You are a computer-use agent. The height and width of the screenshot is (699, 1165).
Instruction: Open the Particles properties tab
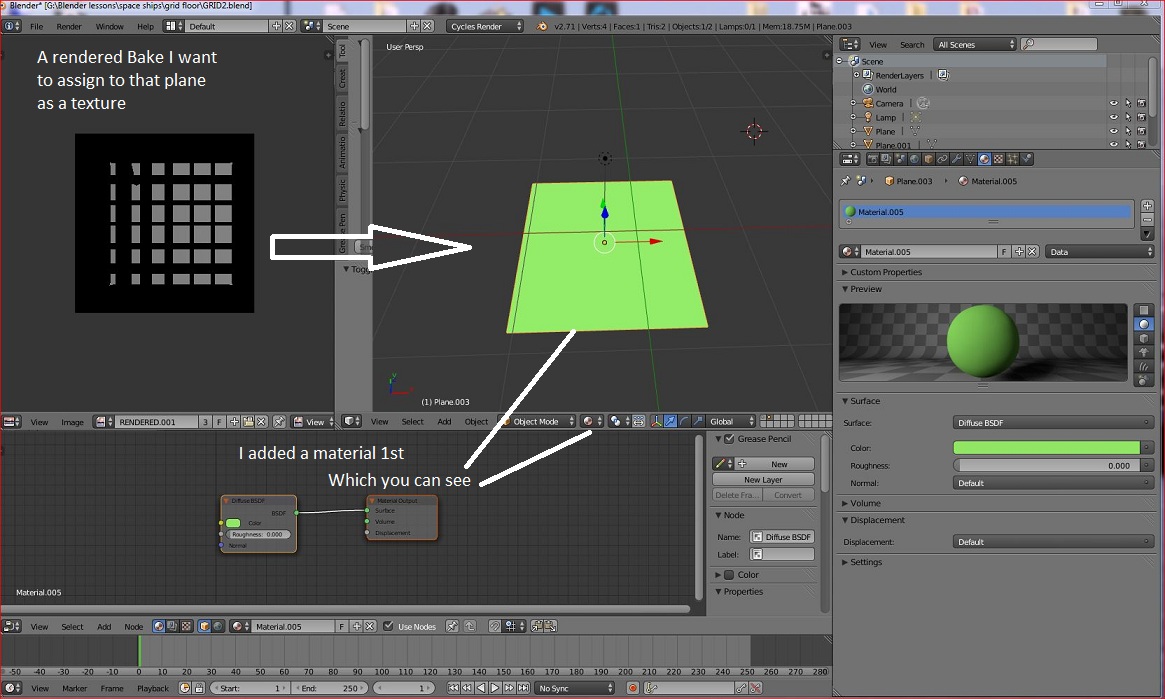(1013, 159)
